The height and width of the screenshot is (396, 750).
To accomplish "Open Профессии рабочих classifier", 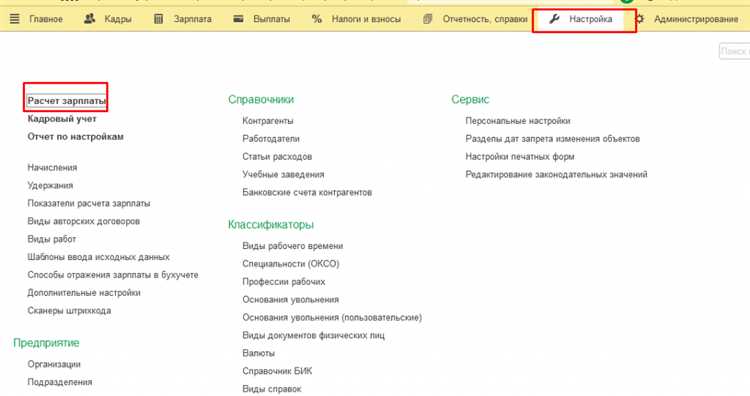I will pyautogui.click(x=284, y=282).
